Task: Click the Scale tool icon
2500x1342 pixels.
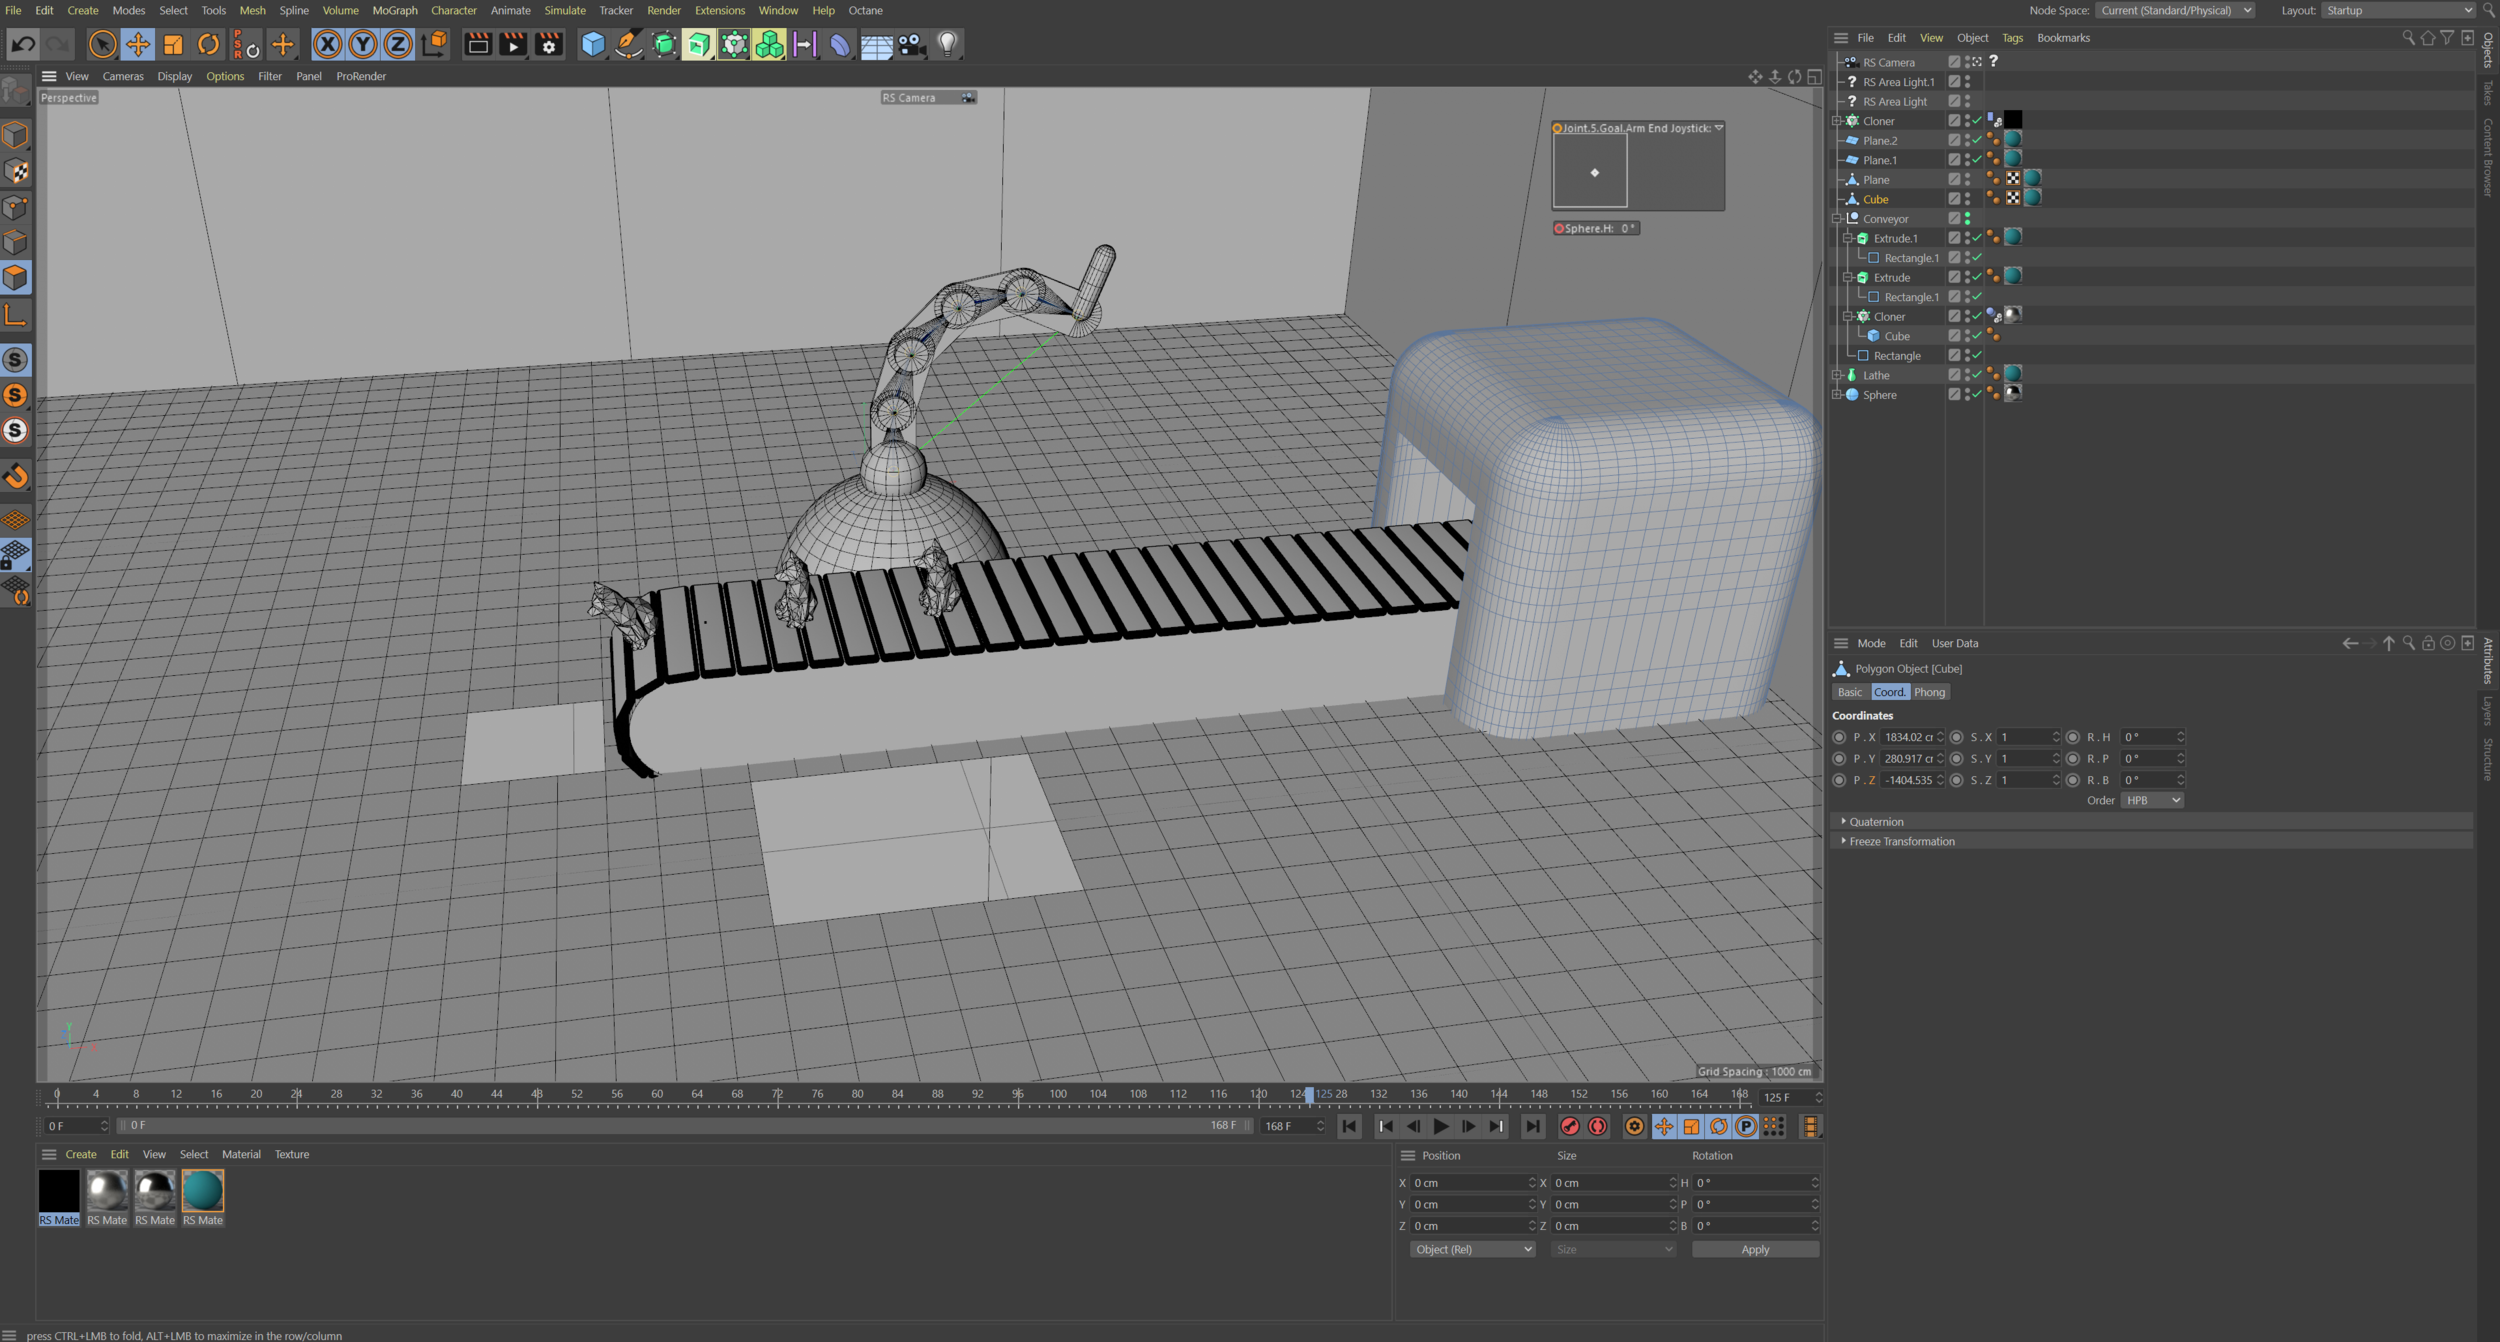Action: 173,44
